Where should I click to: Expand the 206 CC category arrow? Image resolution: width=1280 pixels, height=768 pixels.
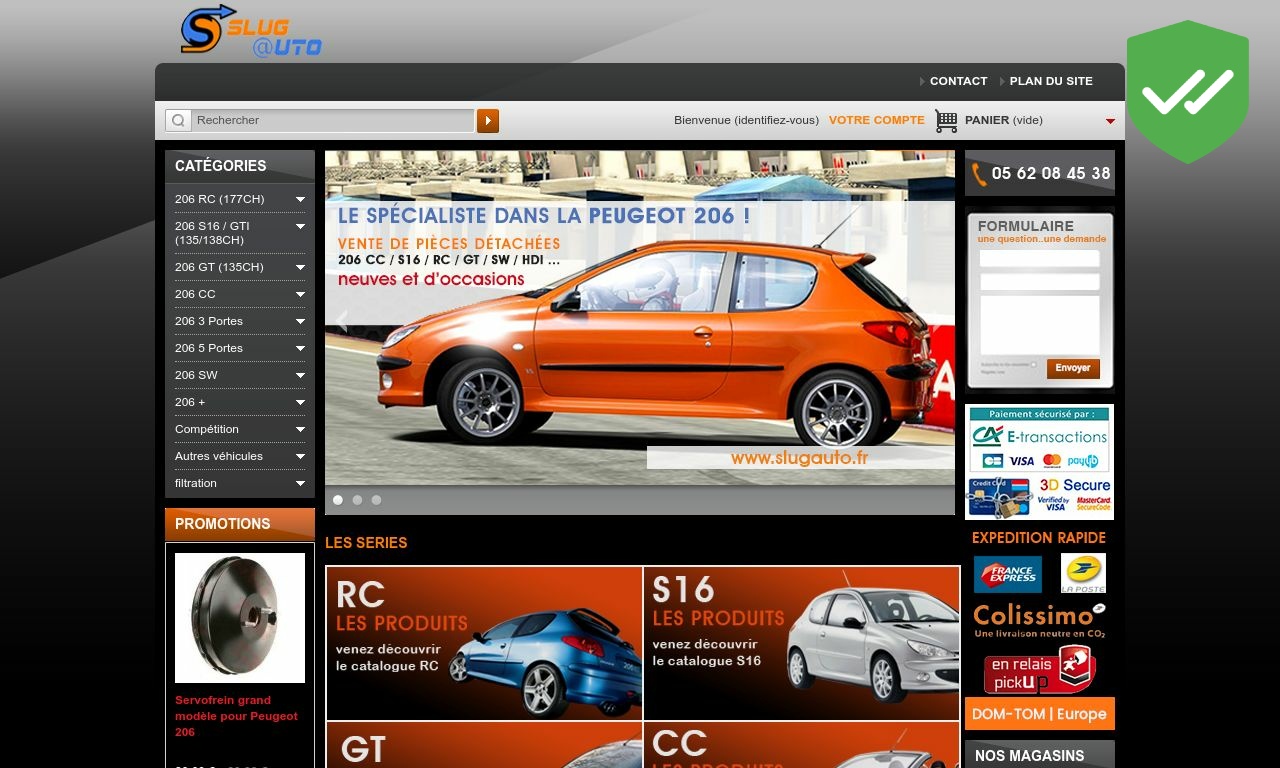(x=300, y=295)
